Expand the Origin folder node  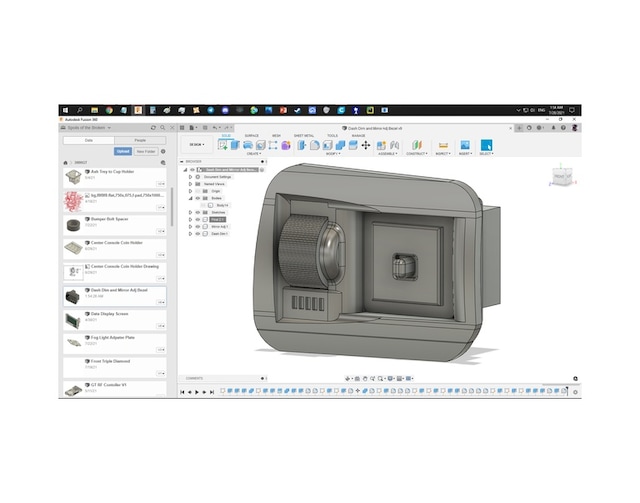point(190,191)
